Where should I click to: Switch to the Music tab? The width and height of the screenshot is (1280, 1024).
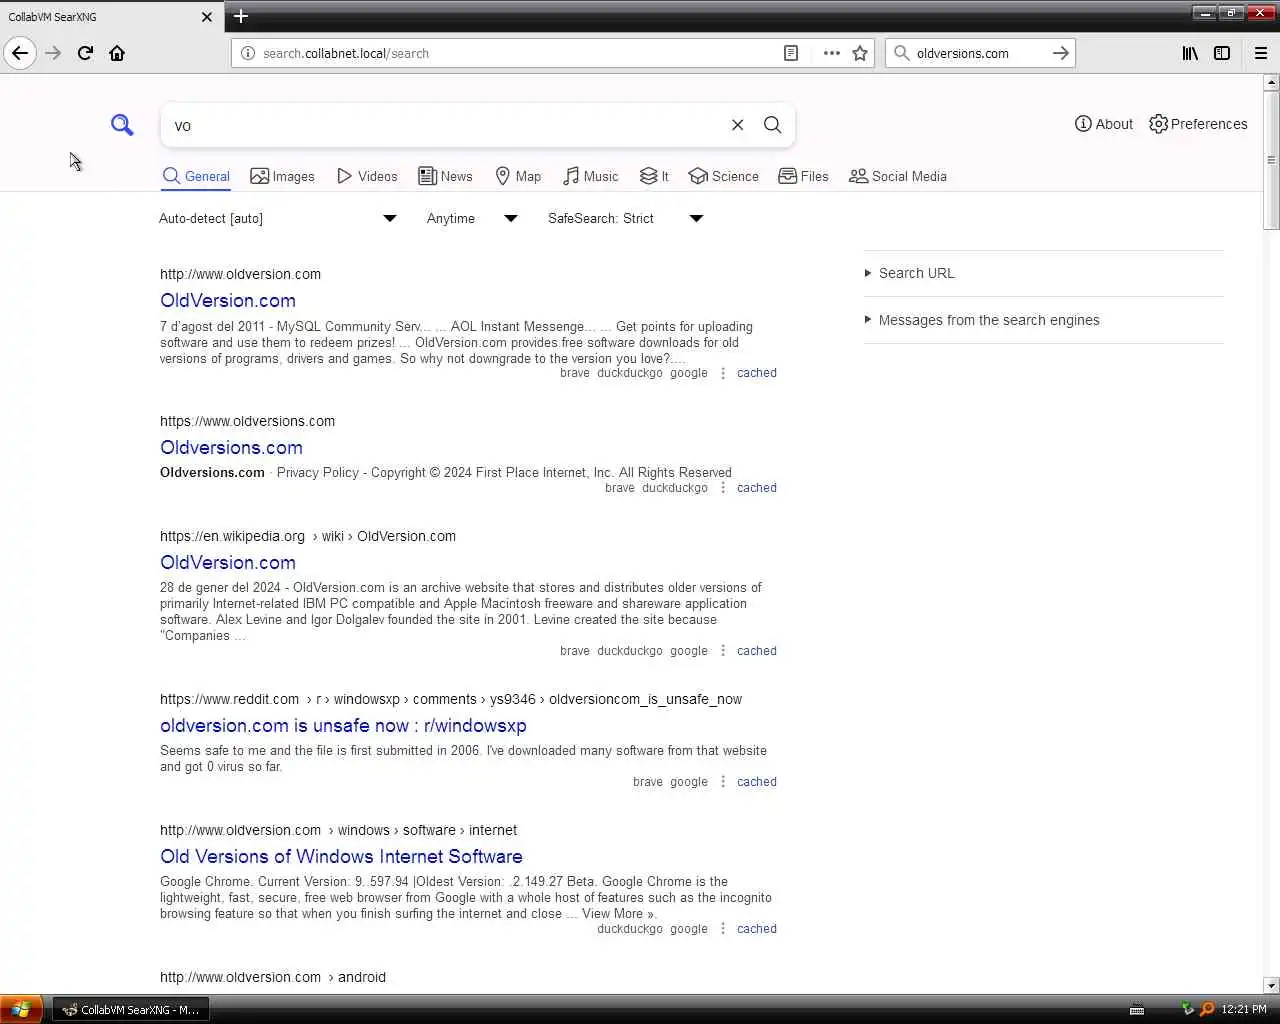[590, 176]
